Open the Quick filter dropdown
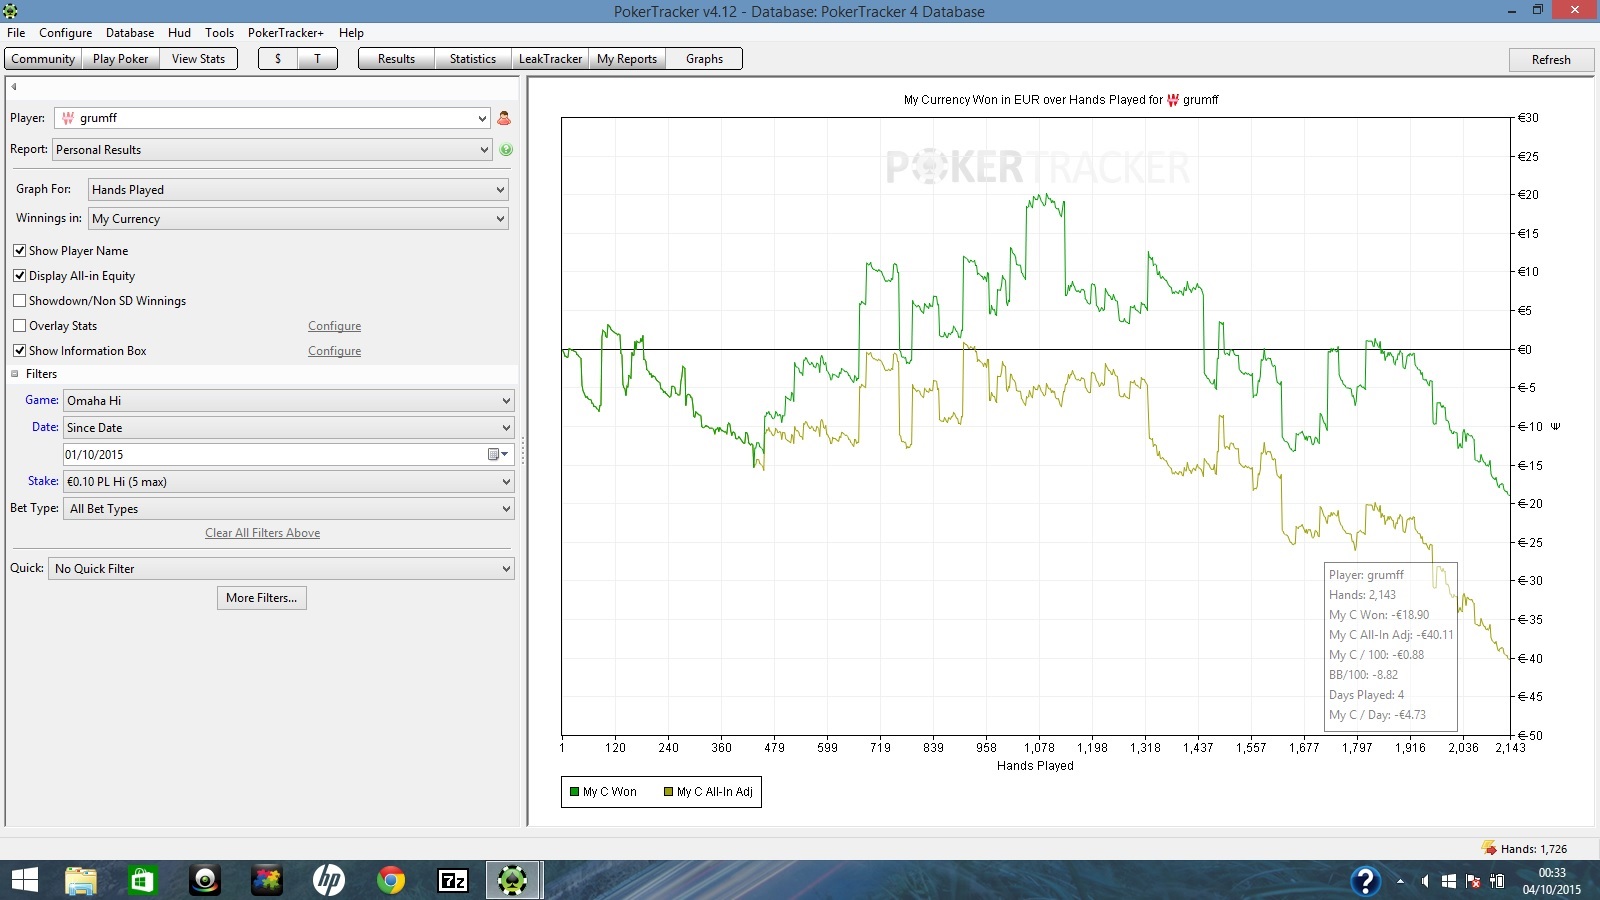 [x=282, y=569]
